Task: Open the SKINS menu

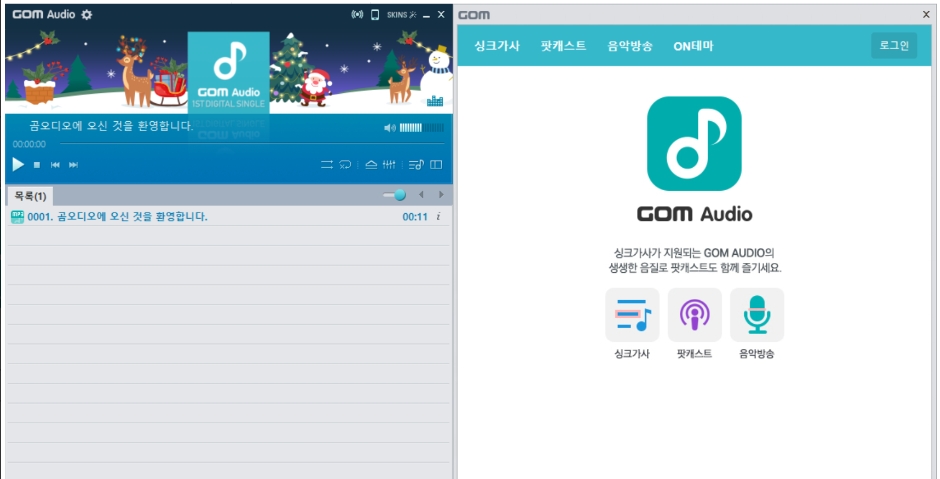Action: tap(401, 14)
